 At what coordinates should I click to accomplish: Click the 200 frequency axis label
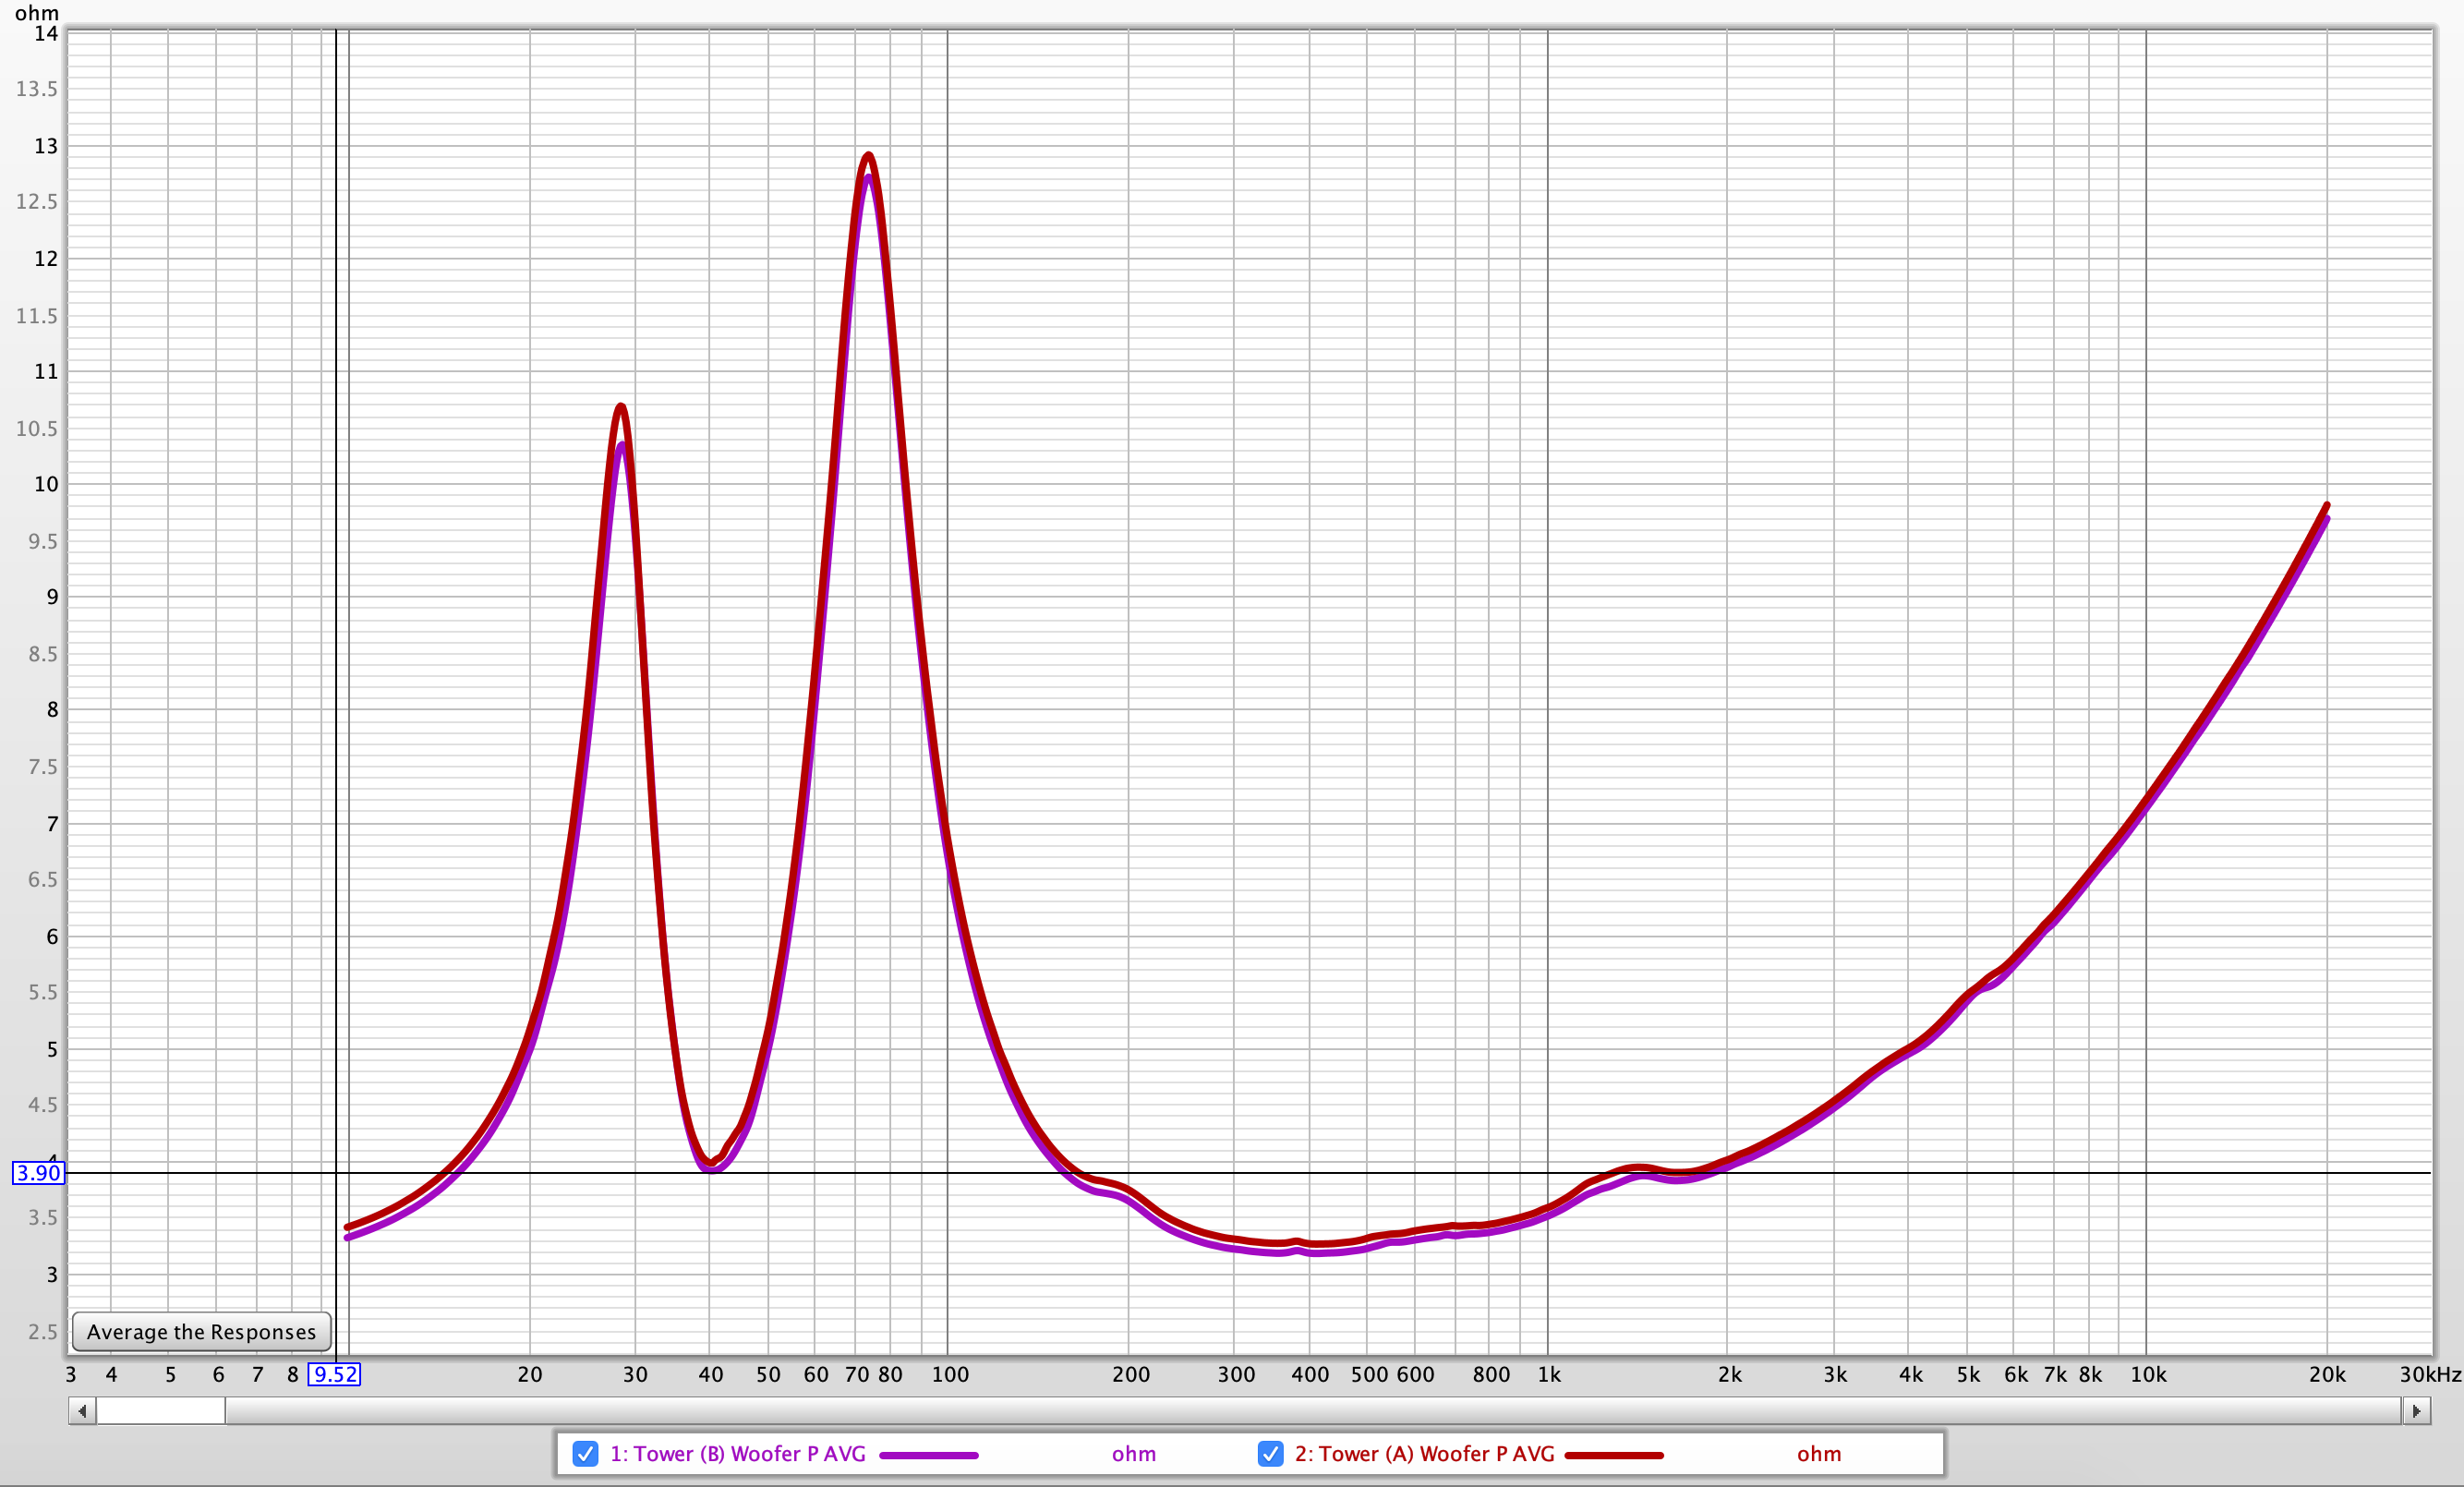pyautogui.click(x=1131, y=1374)
